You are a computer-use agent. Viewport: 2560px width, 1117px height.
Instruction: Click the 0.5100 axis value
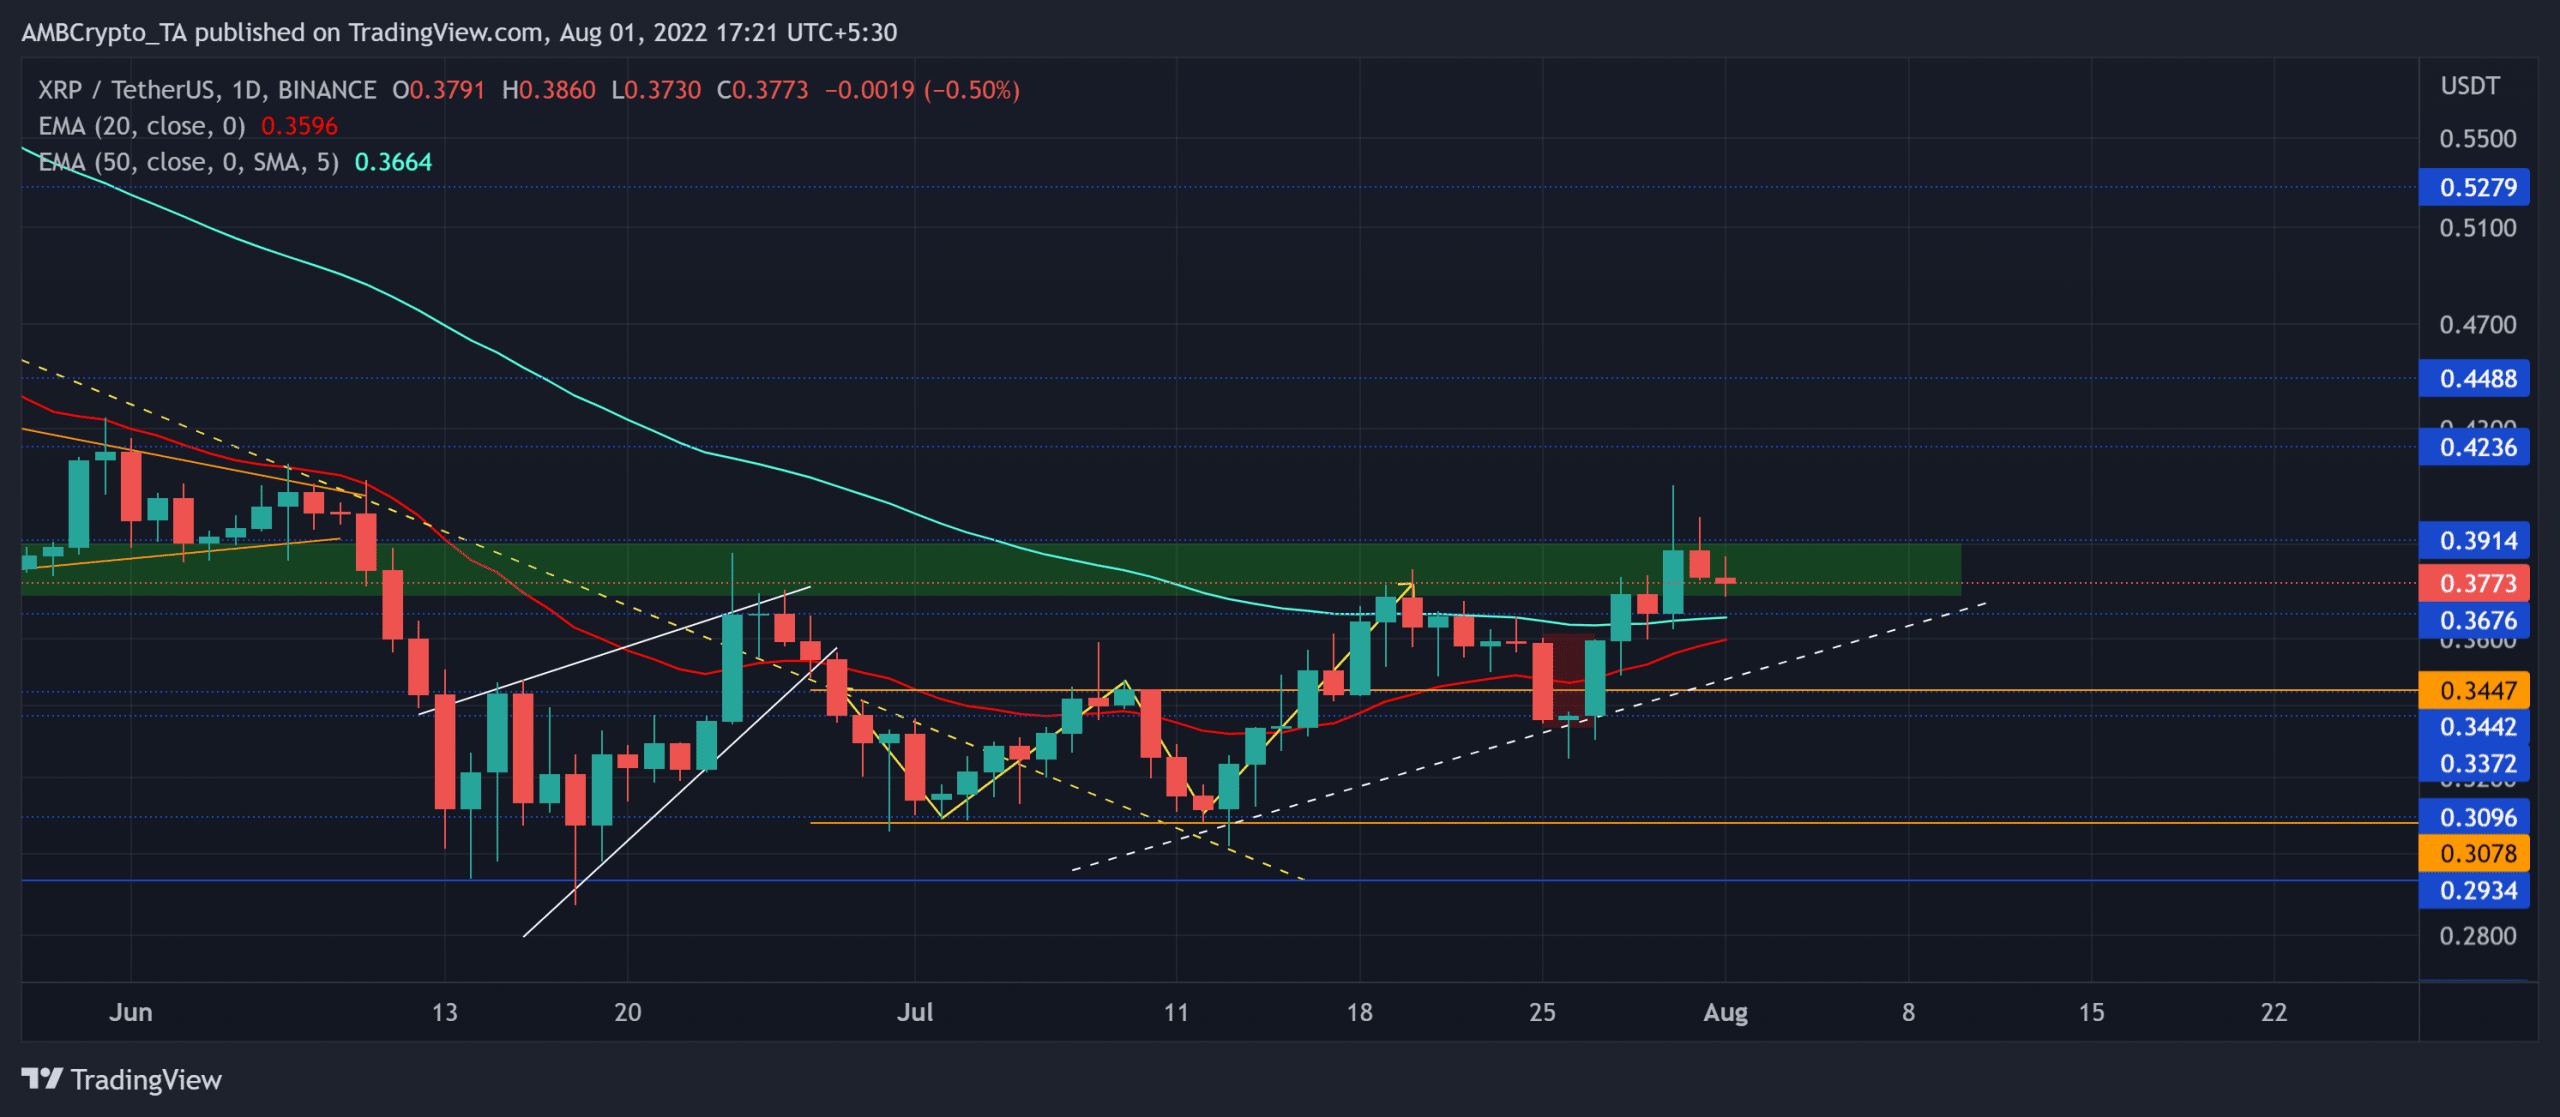pos(2477,228)
